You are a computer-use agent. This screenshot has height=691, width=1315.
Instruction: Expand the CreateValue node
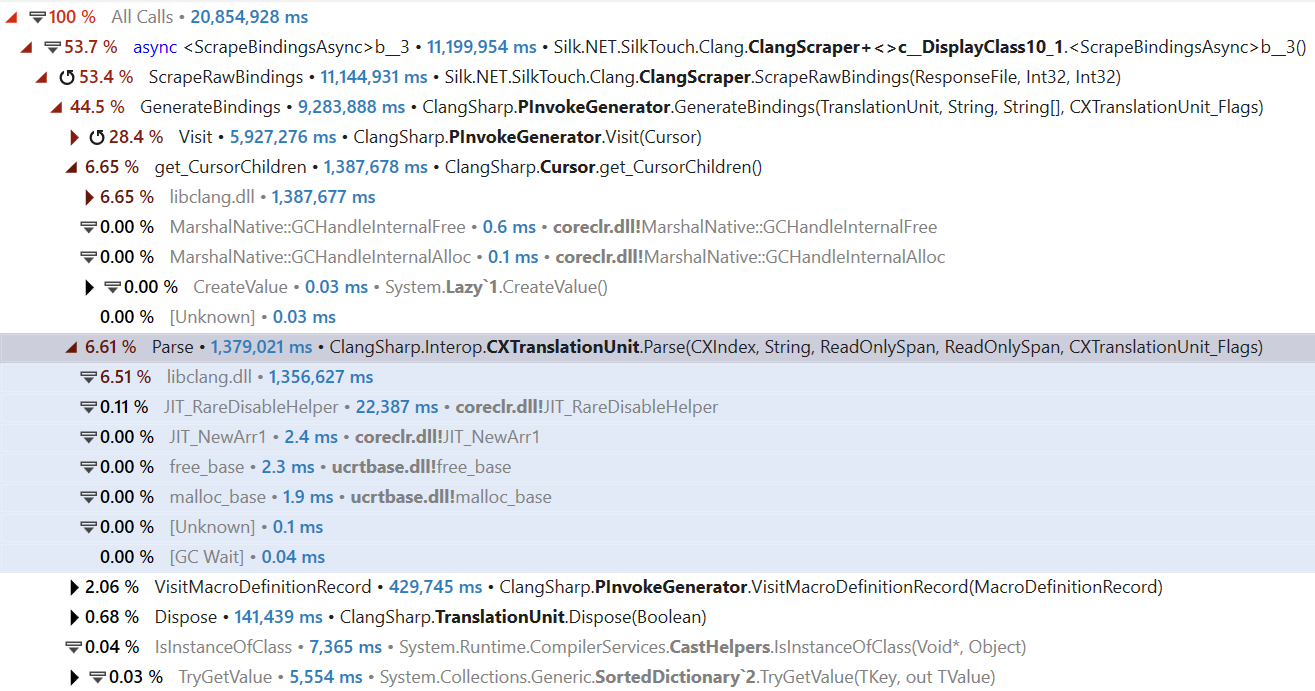pos(89,287)
